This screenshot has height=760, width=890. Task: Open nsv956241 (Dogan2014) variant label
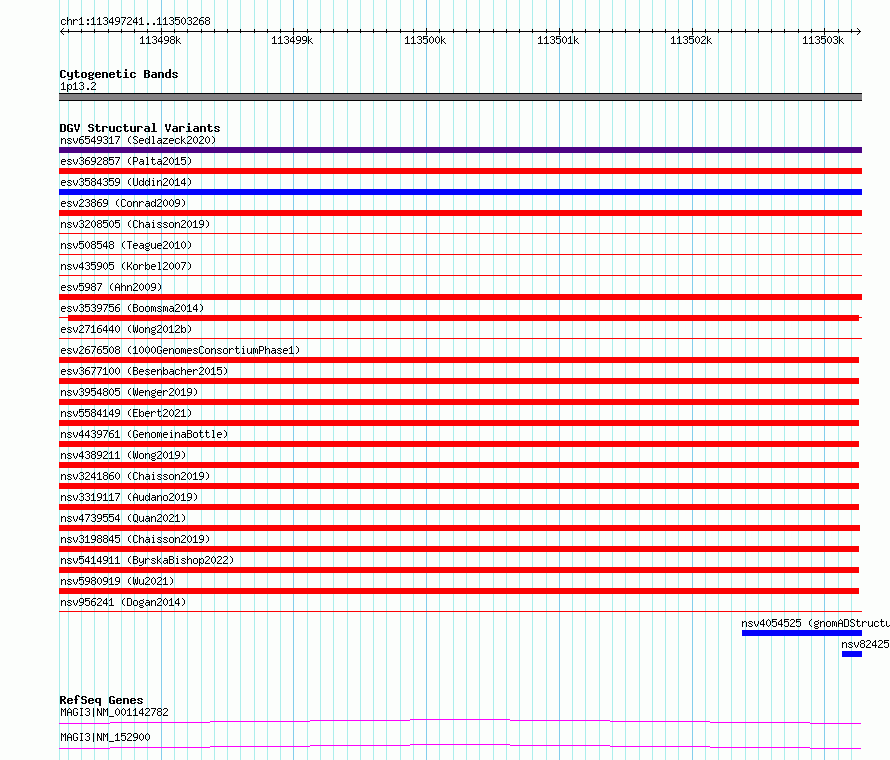tap(123, 602)
